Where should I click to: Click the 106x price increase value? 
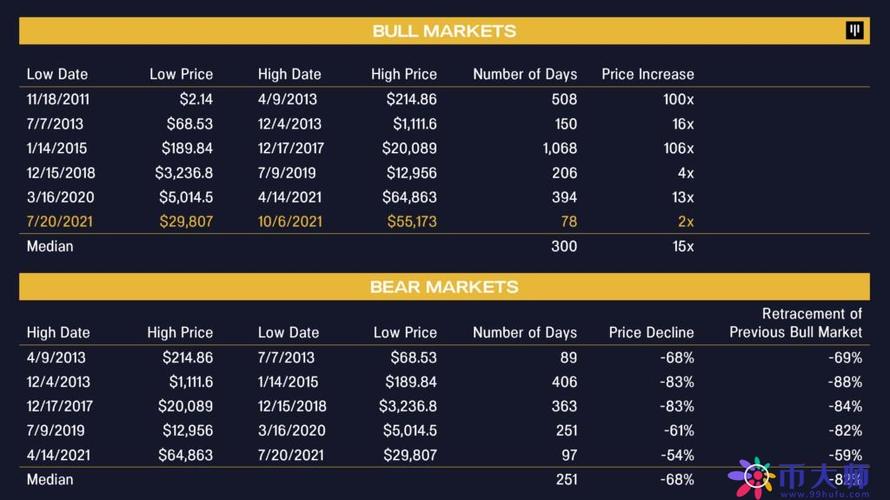tap(678, 148)
